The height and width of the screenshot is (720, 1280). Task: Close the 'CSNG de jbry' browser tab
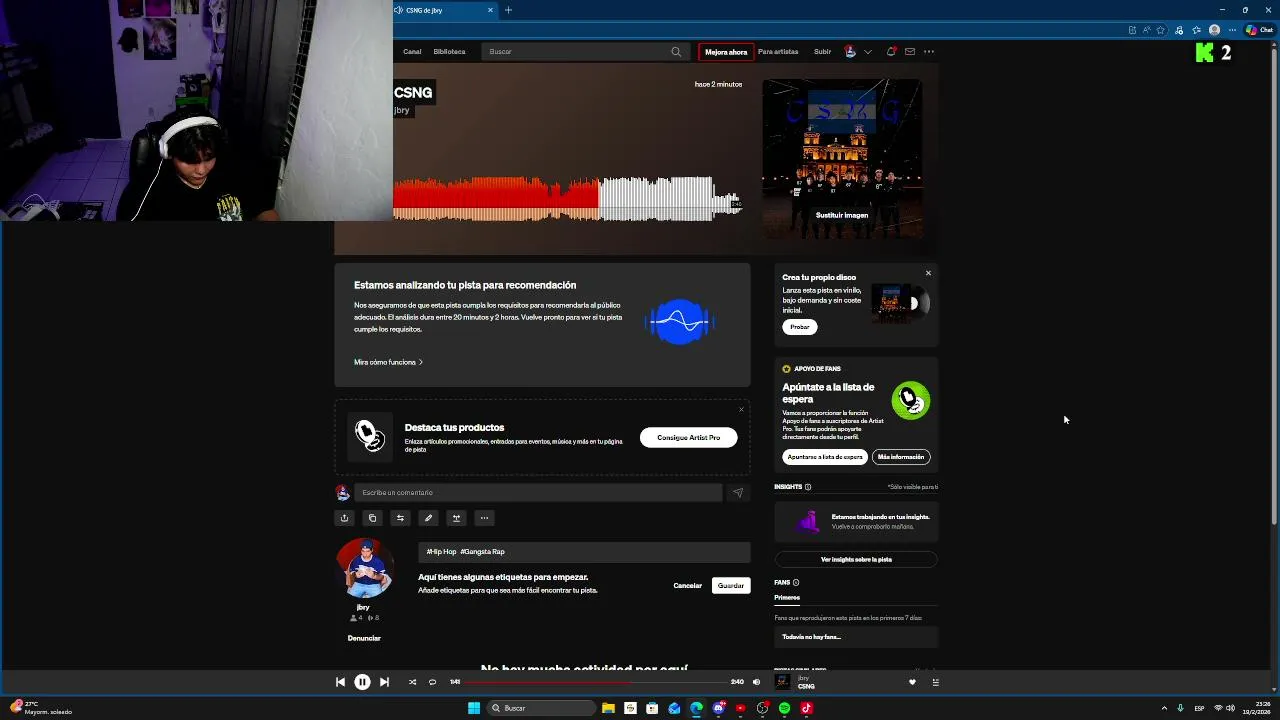point(490,10)
